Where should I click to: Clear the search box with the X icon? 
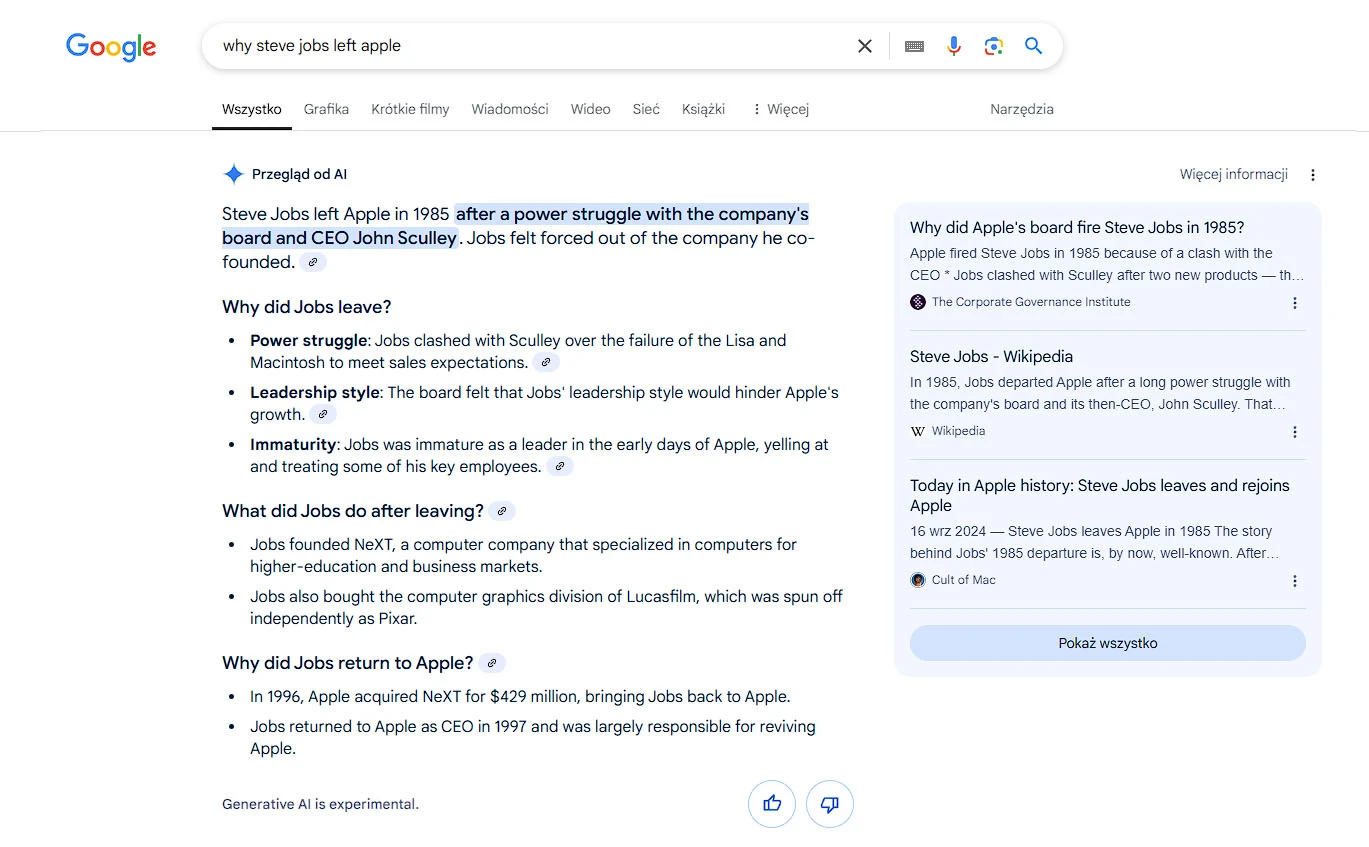pos(865,46)
